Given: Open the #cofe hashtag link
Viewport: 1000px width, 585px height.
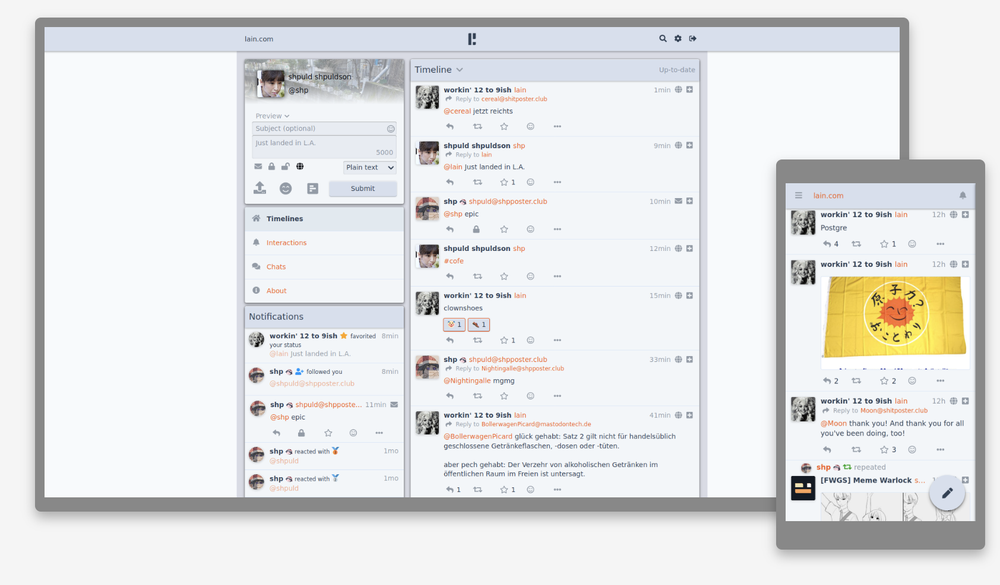Looking at the screenshot, I should [x=453, y=261].
